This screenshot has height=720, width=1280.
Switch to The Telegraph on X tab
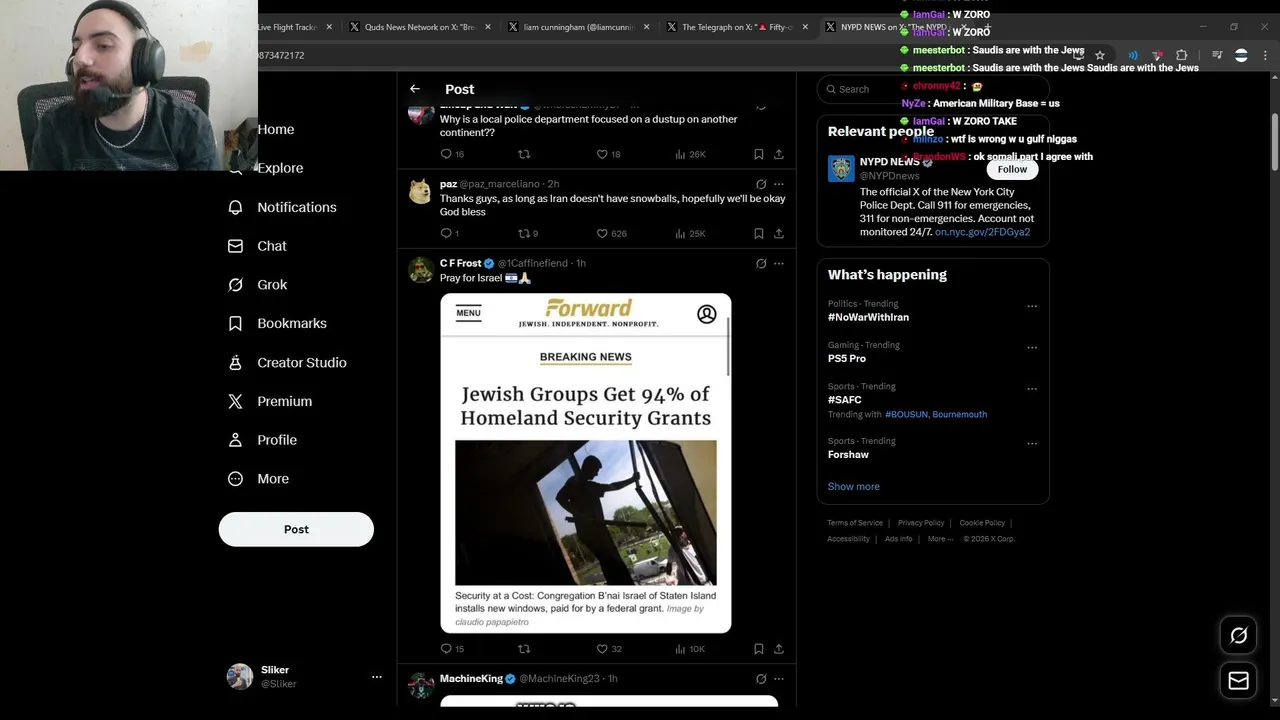pyautogui.click(x=736, y=27)
